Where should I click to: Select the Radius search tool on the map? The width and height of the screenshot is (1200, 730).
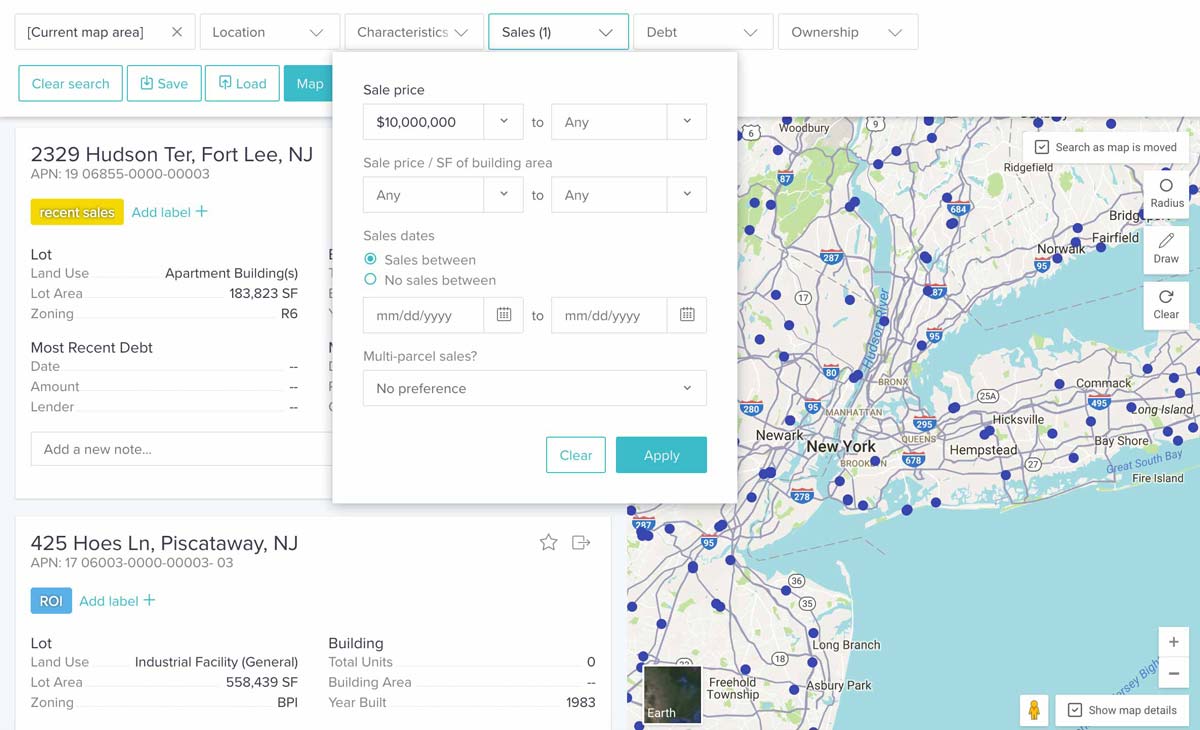[x=1166, y=193]
